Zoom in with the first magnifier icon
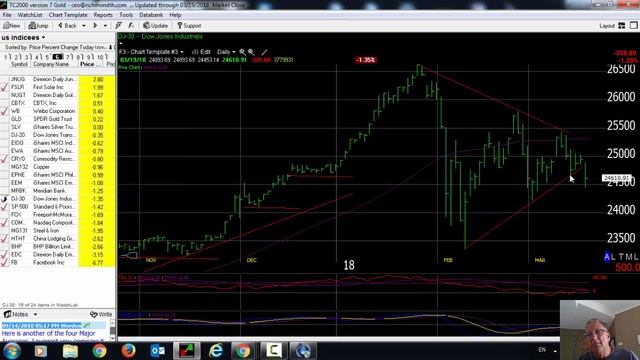 pyautogui.click(x=242, y=52)
